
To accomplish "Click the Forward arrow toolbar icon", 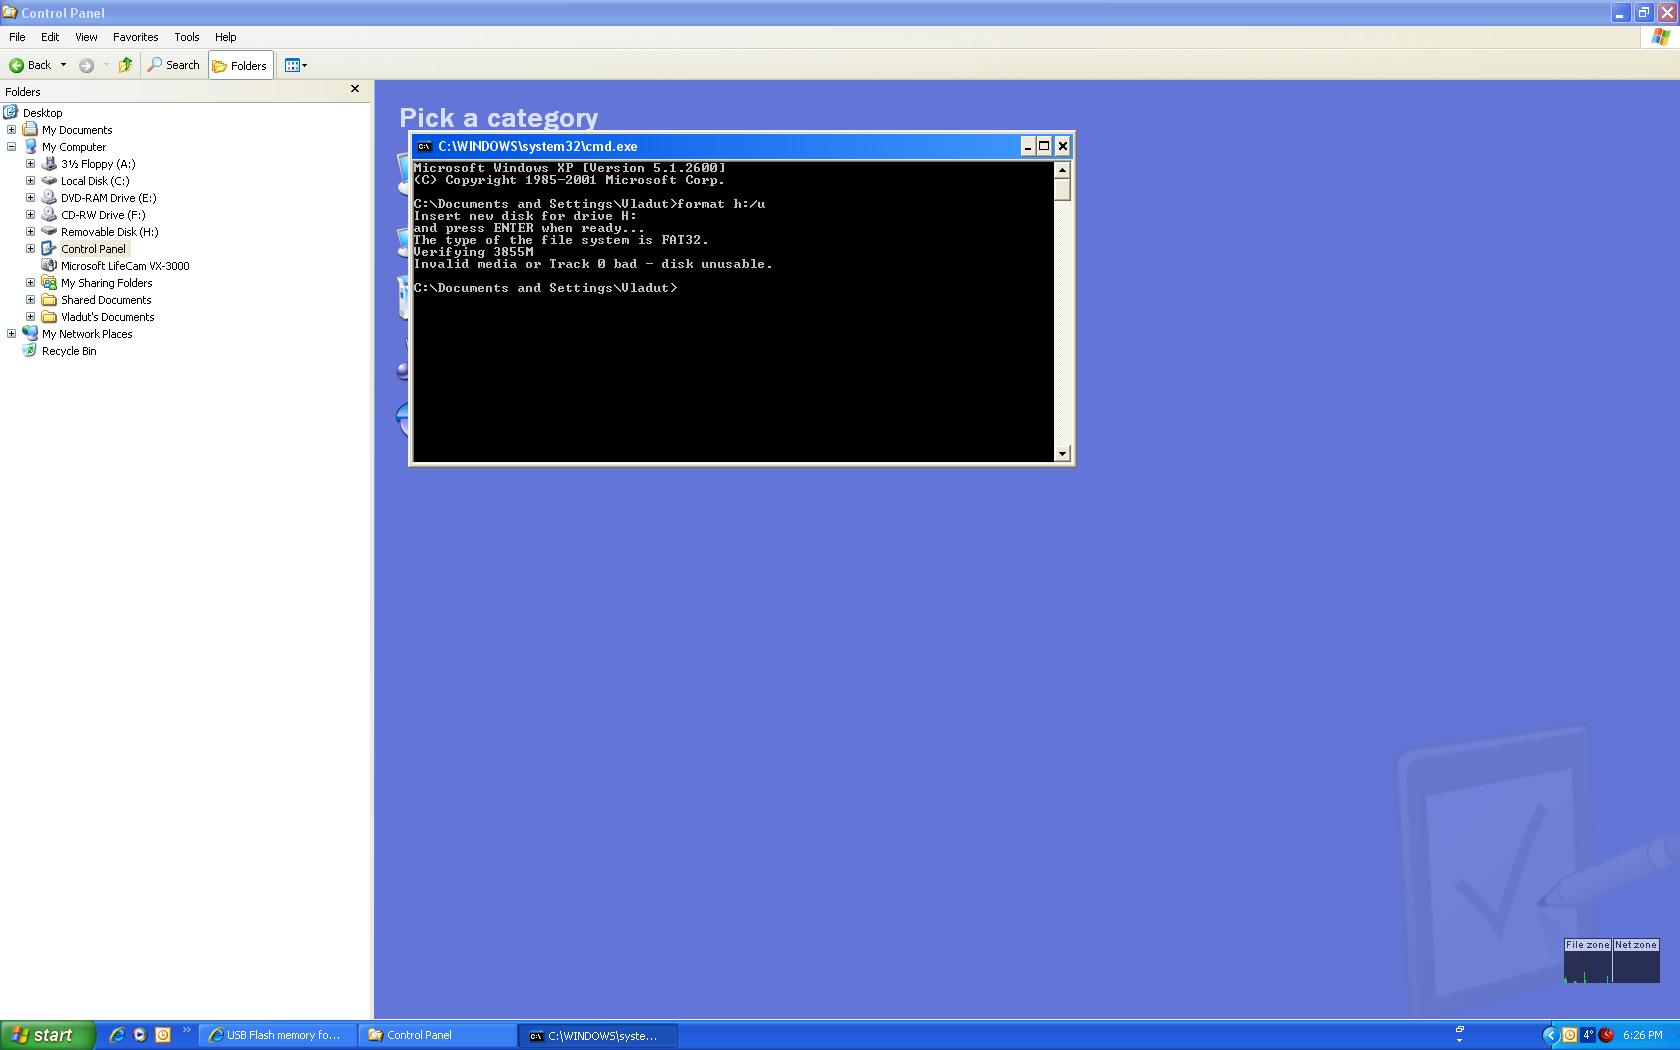I will tap(87, 65).
